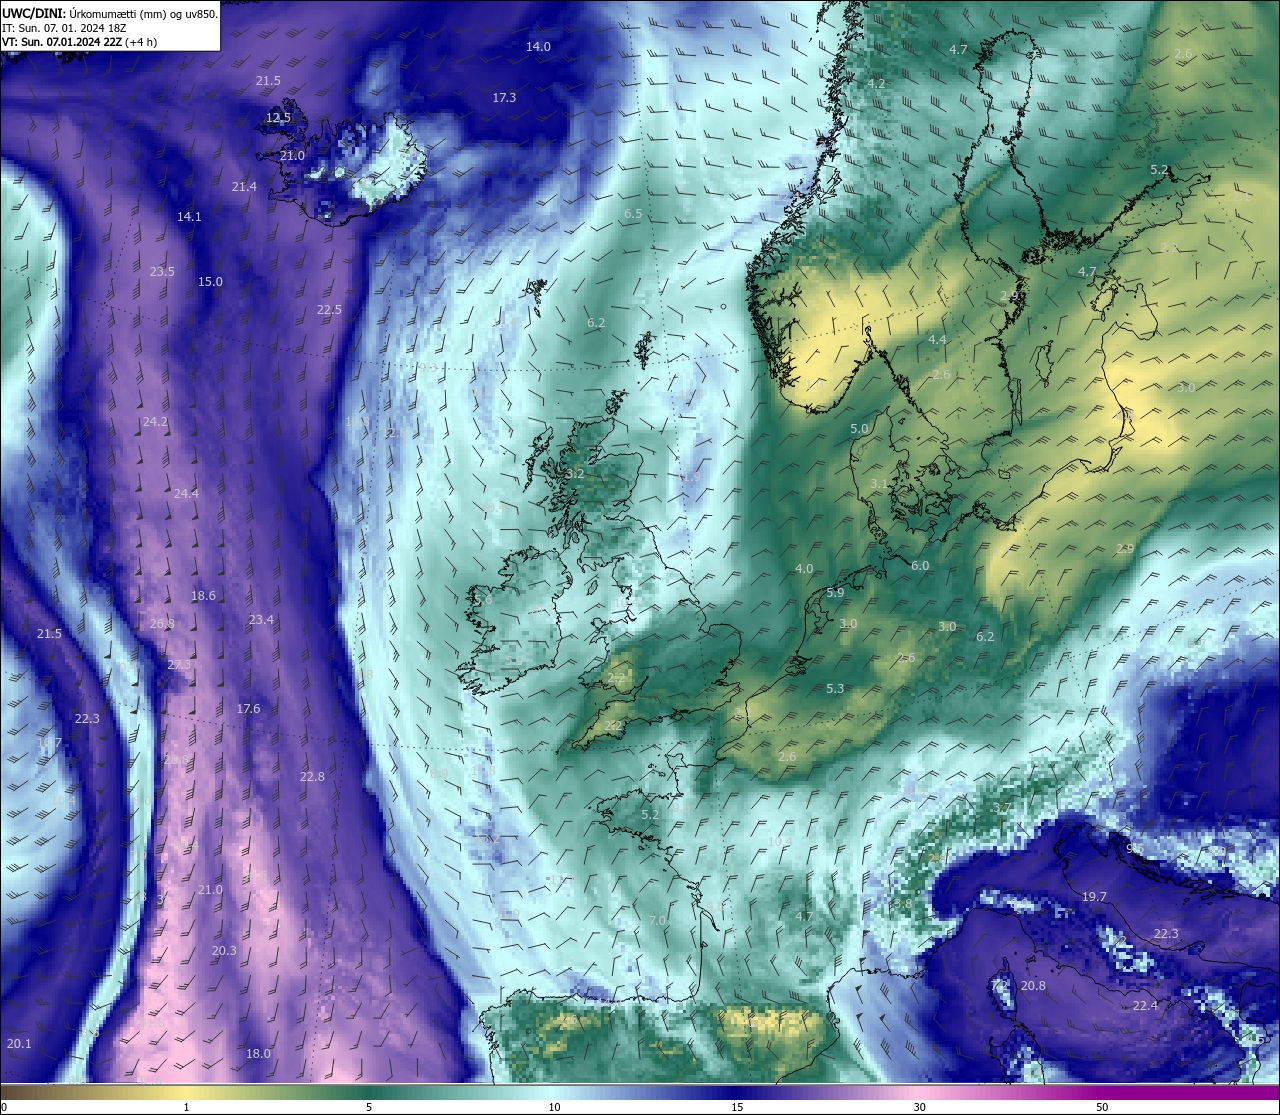Screen dimensions: 1280x1115
Task: Click the 22.4 value over Italy
Action: point(1145,1006)
